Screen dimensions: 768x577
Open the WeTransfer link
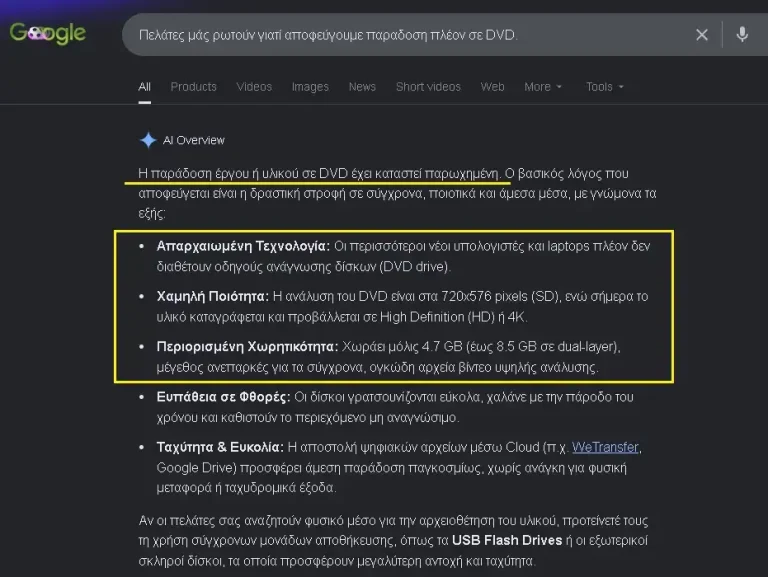tap(605, 447)
